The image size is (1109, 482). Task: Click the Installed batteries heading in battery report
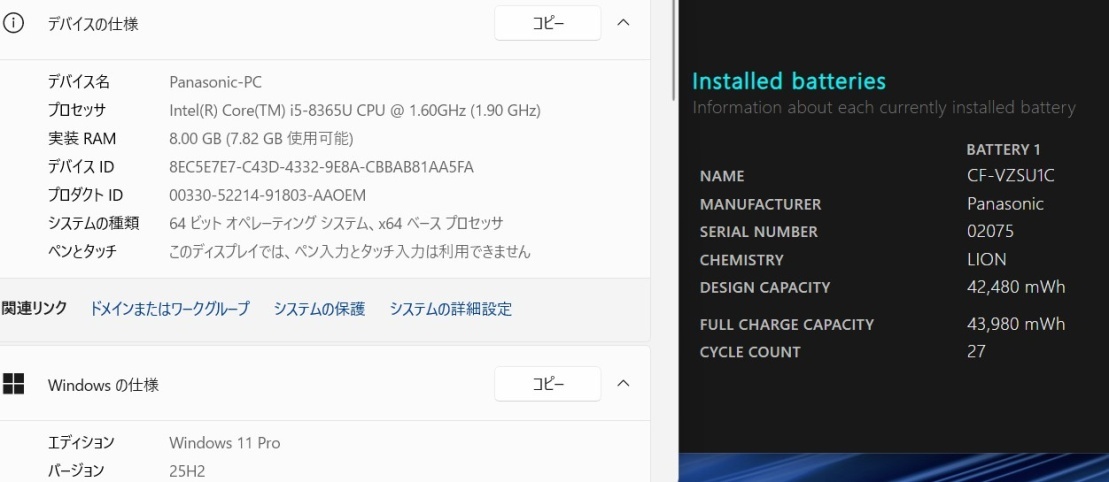coord(789,81)
